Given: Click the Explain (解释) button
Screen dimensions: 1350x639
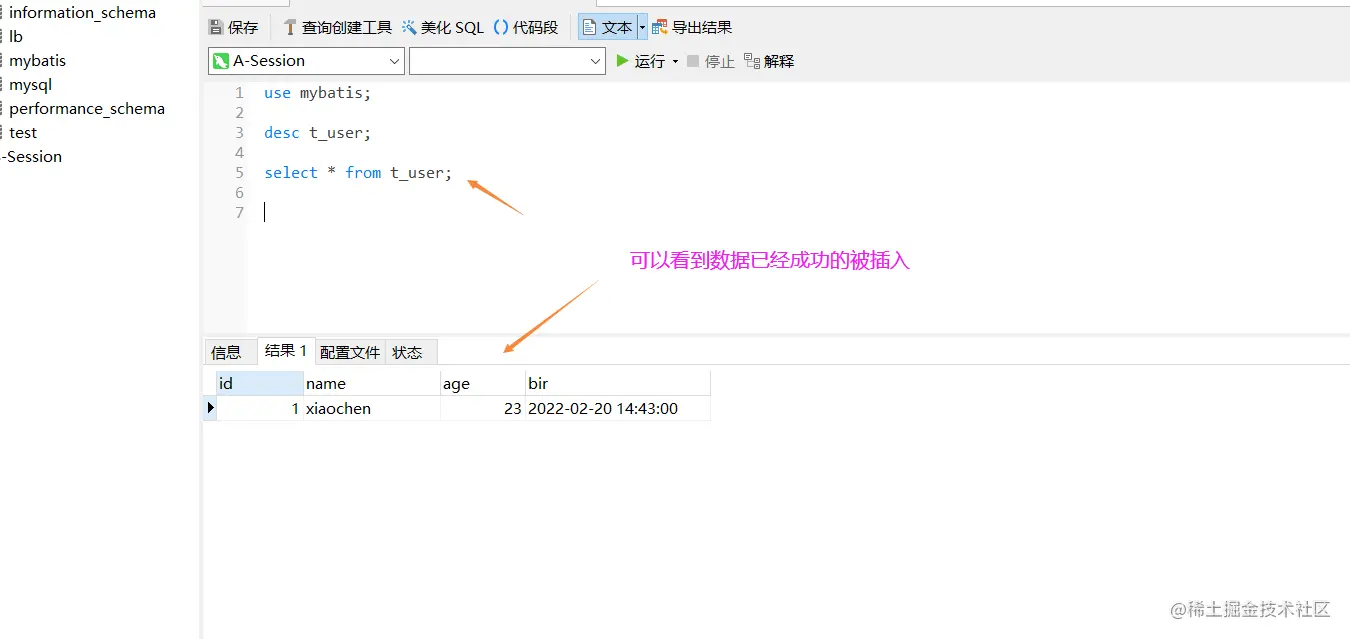Looking at the screenshot, I should tap(769, 61).
